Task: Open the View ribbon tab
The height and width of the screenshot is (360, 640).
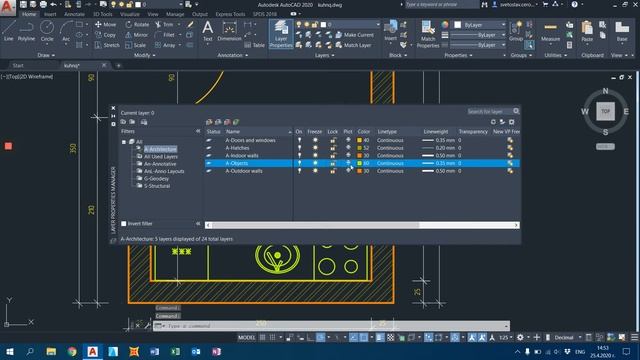Action: (x=153, y=14)
